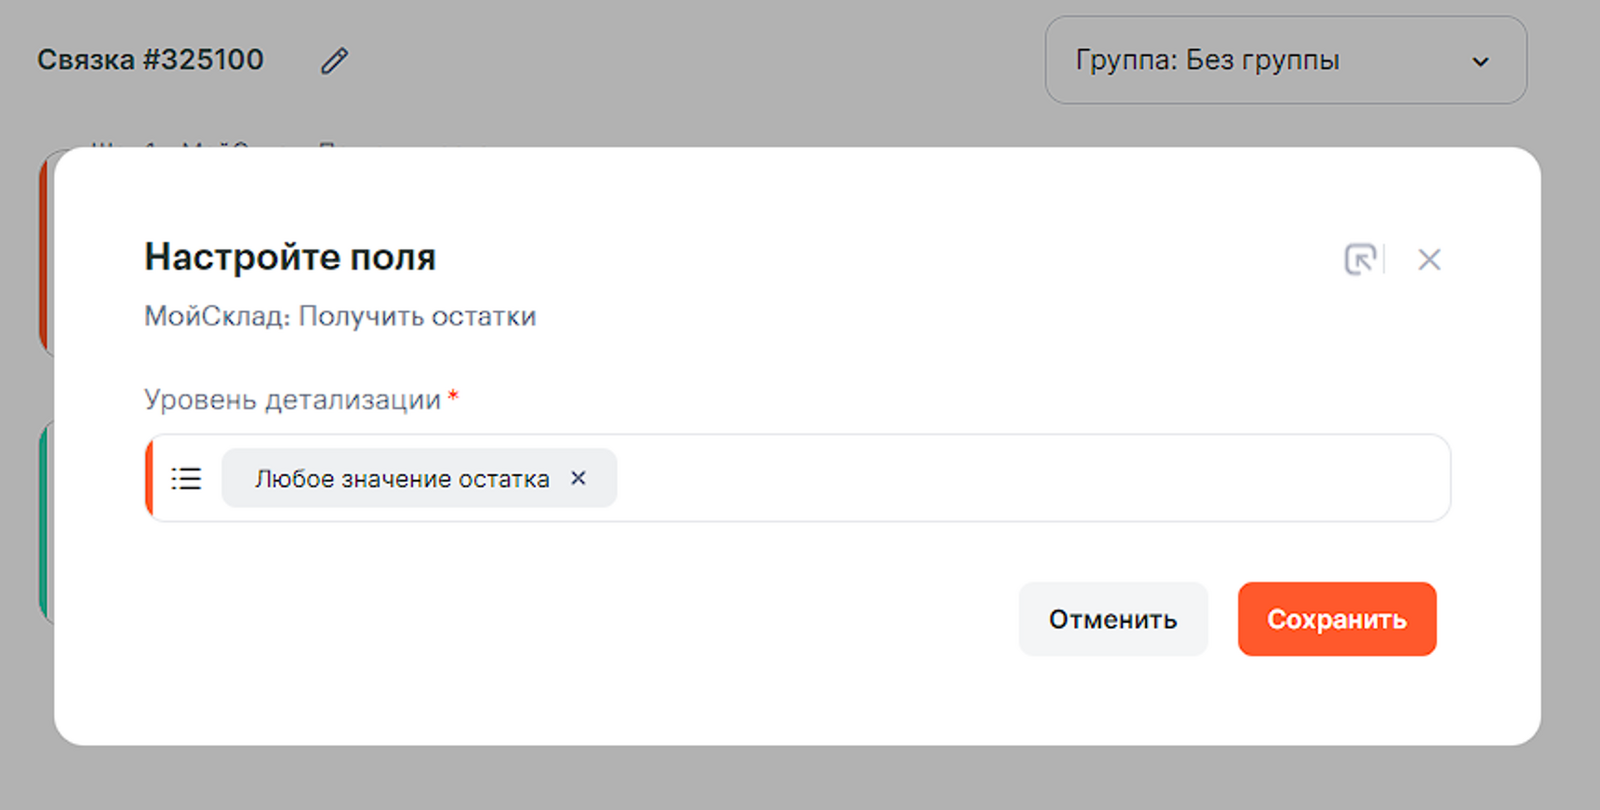
Task: Click the "Уровень детализации" field label
Action: click(292, 400)
